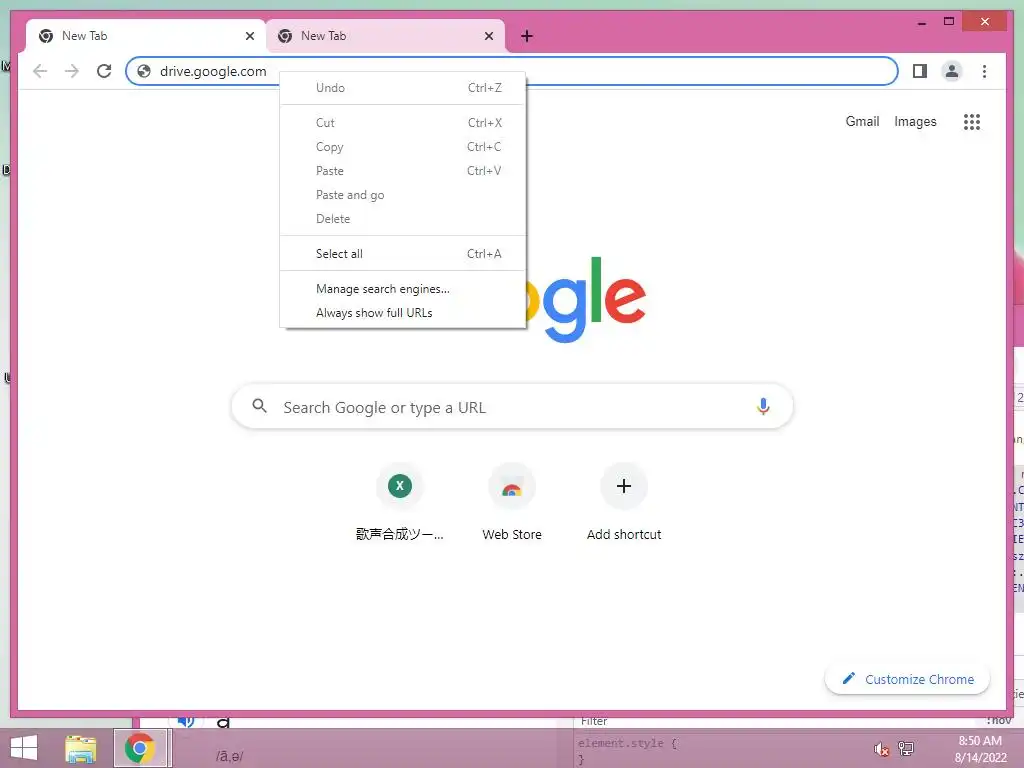The width and height of the screenshot is (1024, 768).
Task: Choose Undo in context menu
Action: click(403, 88)
